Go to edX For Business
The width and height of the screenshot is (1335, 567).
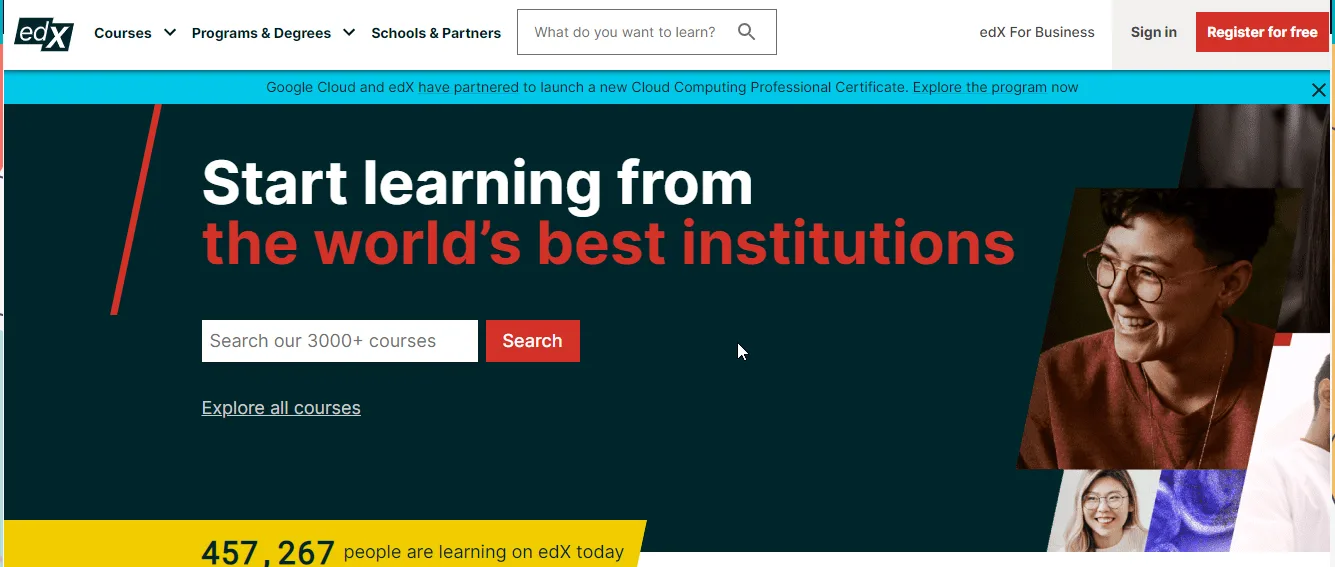point(1037,32)
